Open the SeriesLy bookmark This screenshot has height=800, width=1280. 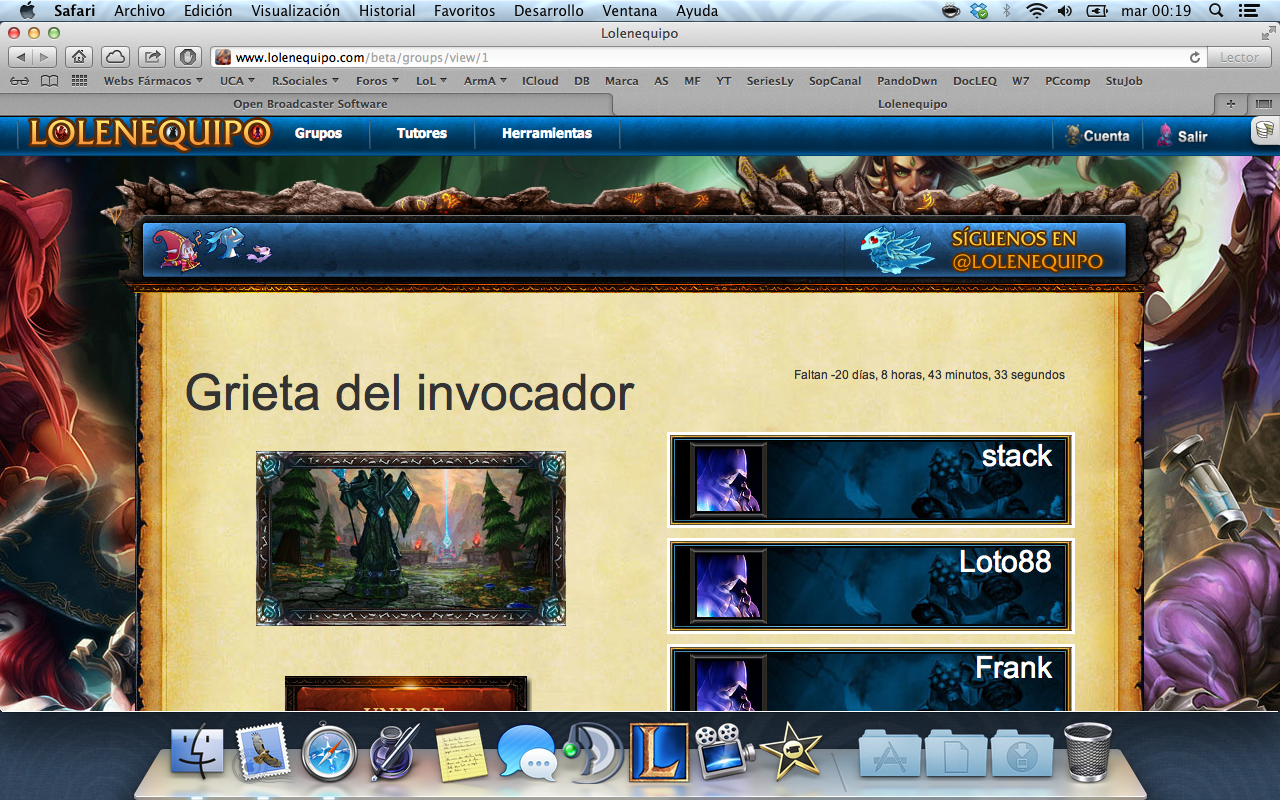[770, 81]
